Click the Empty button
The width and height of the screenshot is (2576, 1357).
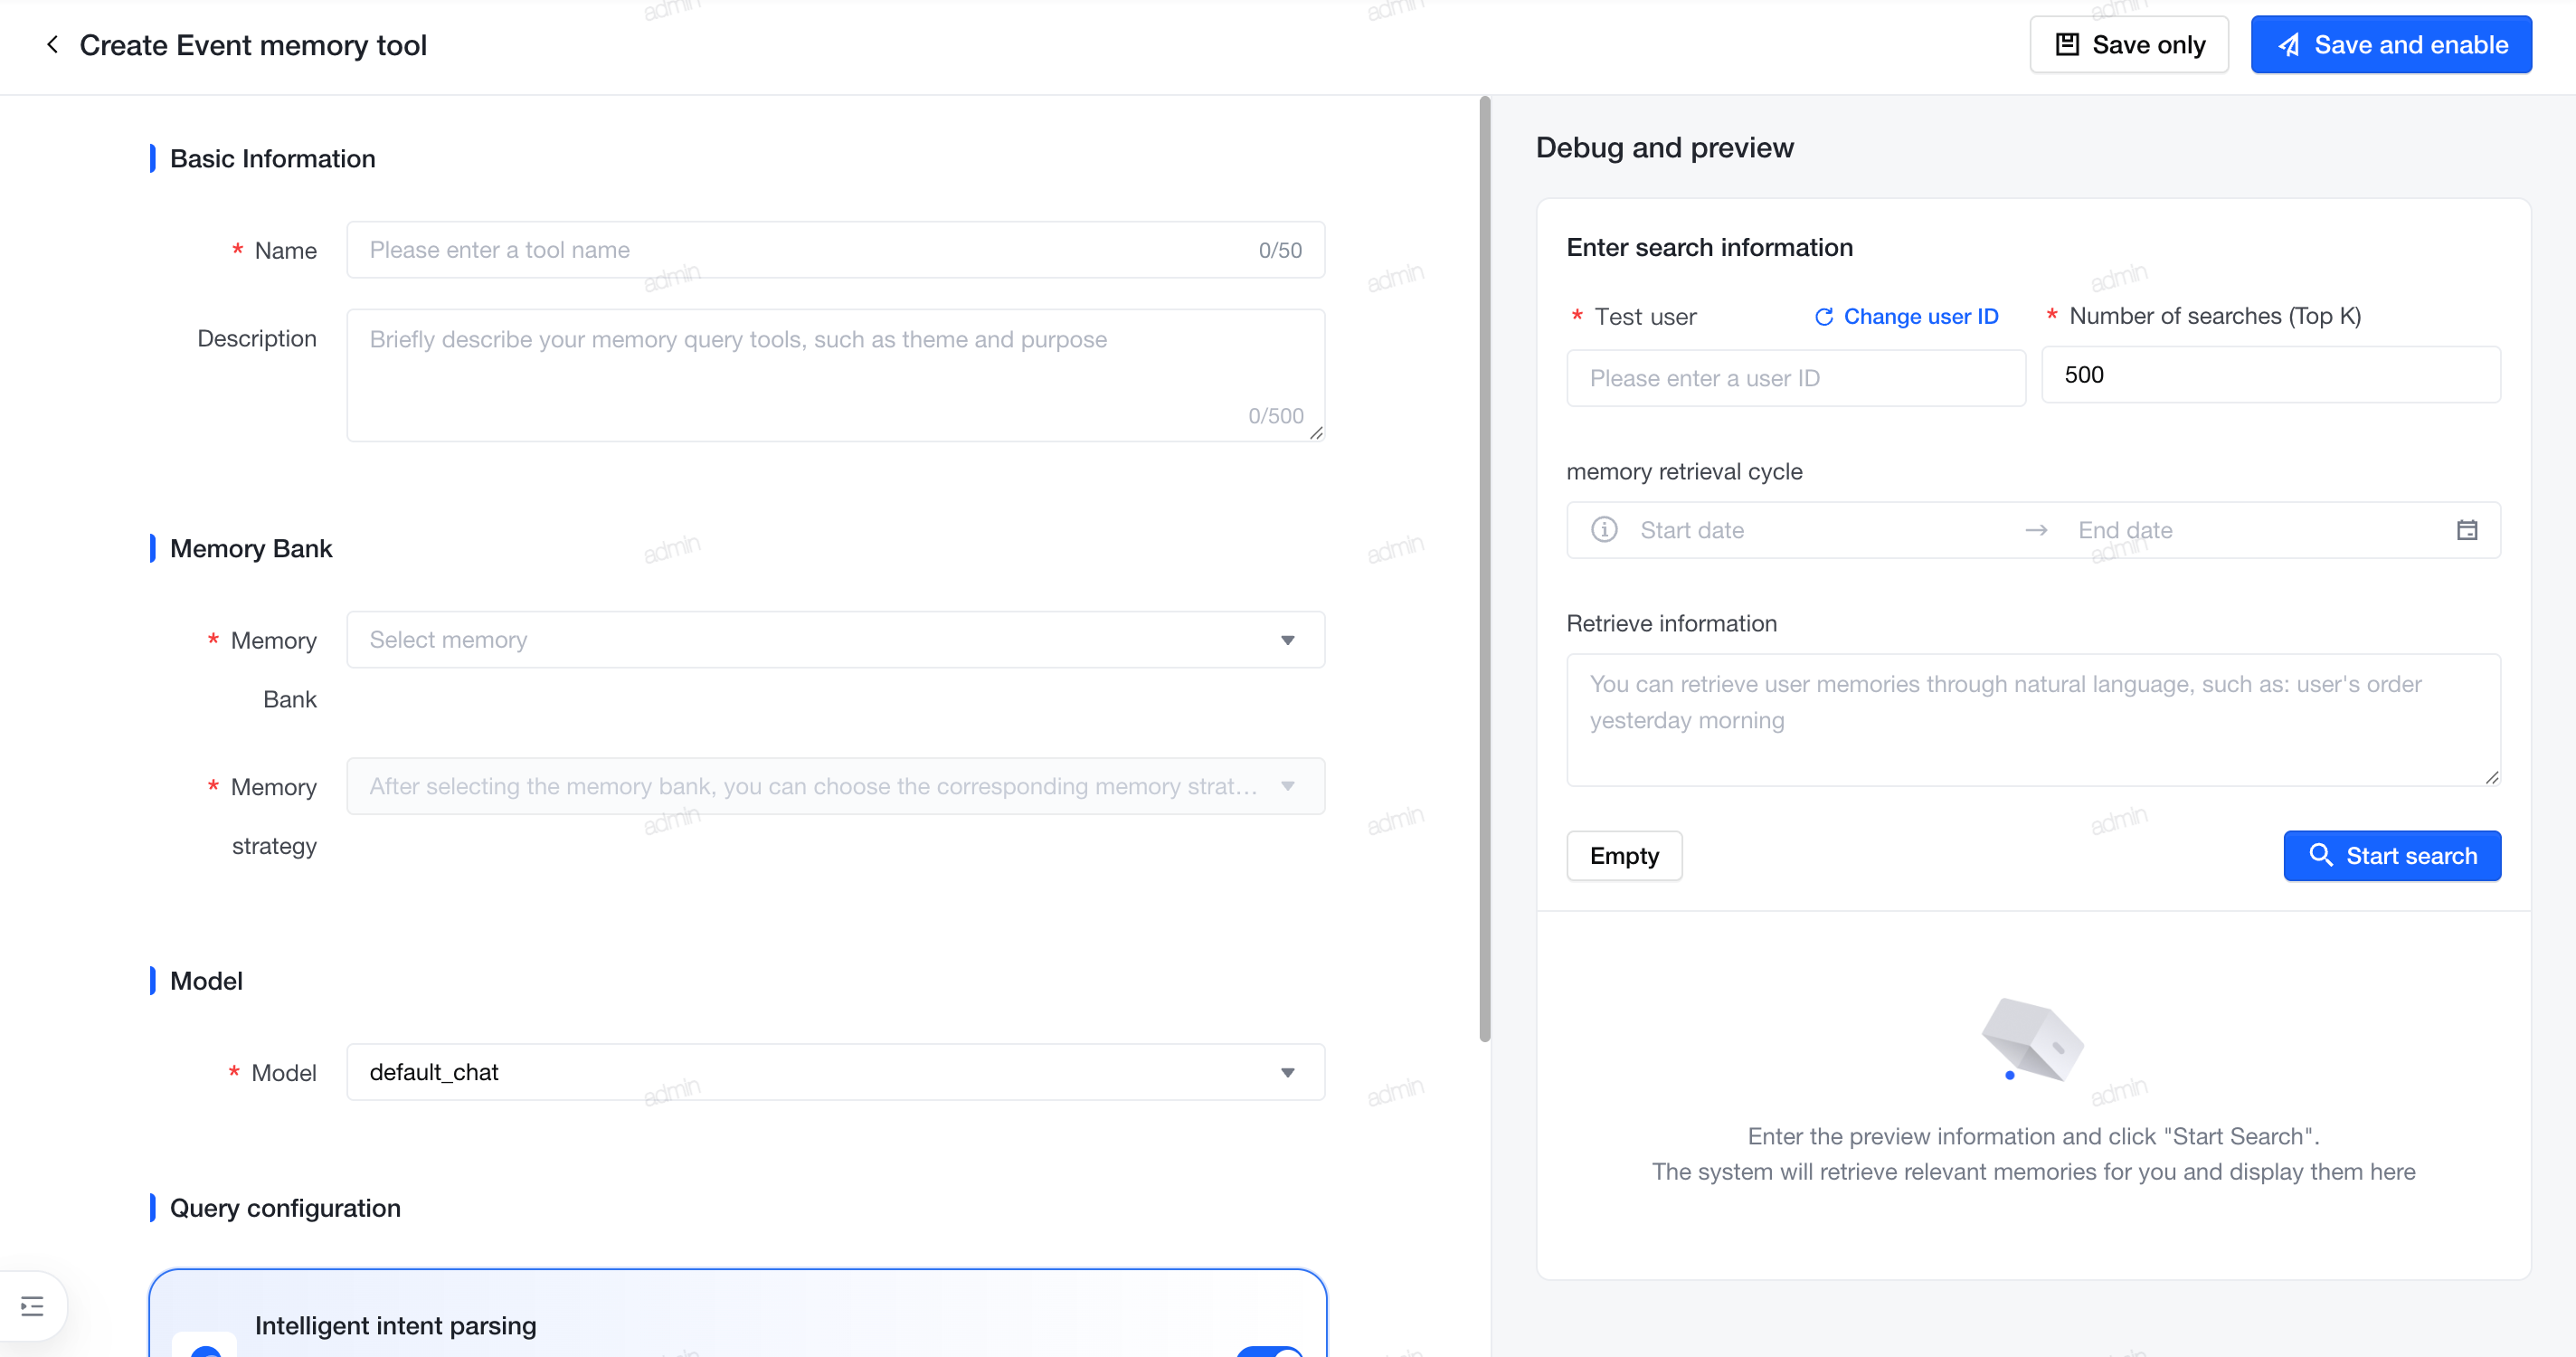point(1624,856)
